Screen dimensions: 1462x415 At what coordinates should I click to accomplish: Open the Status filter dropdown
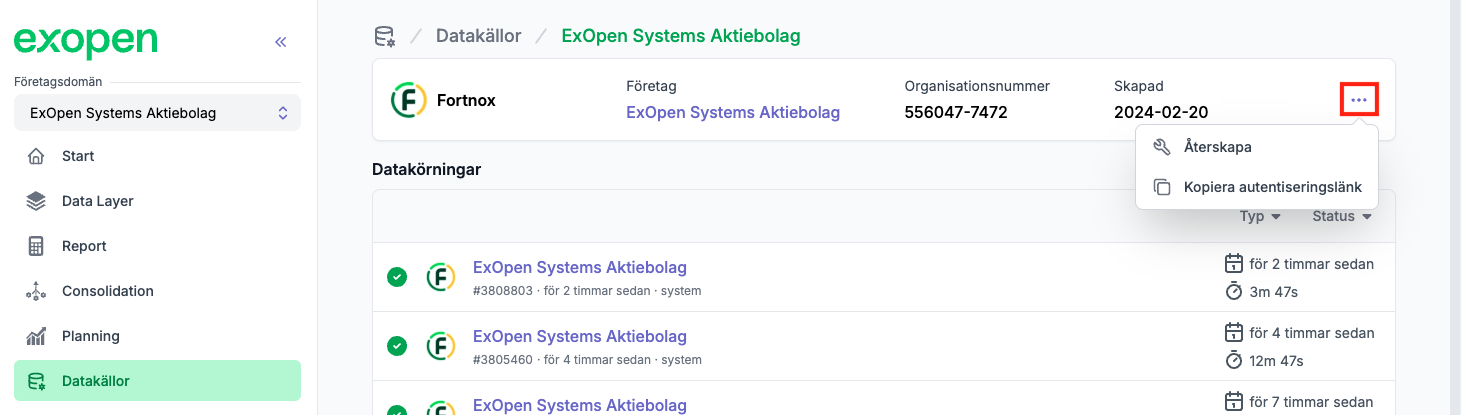(x=1341, y=216)
